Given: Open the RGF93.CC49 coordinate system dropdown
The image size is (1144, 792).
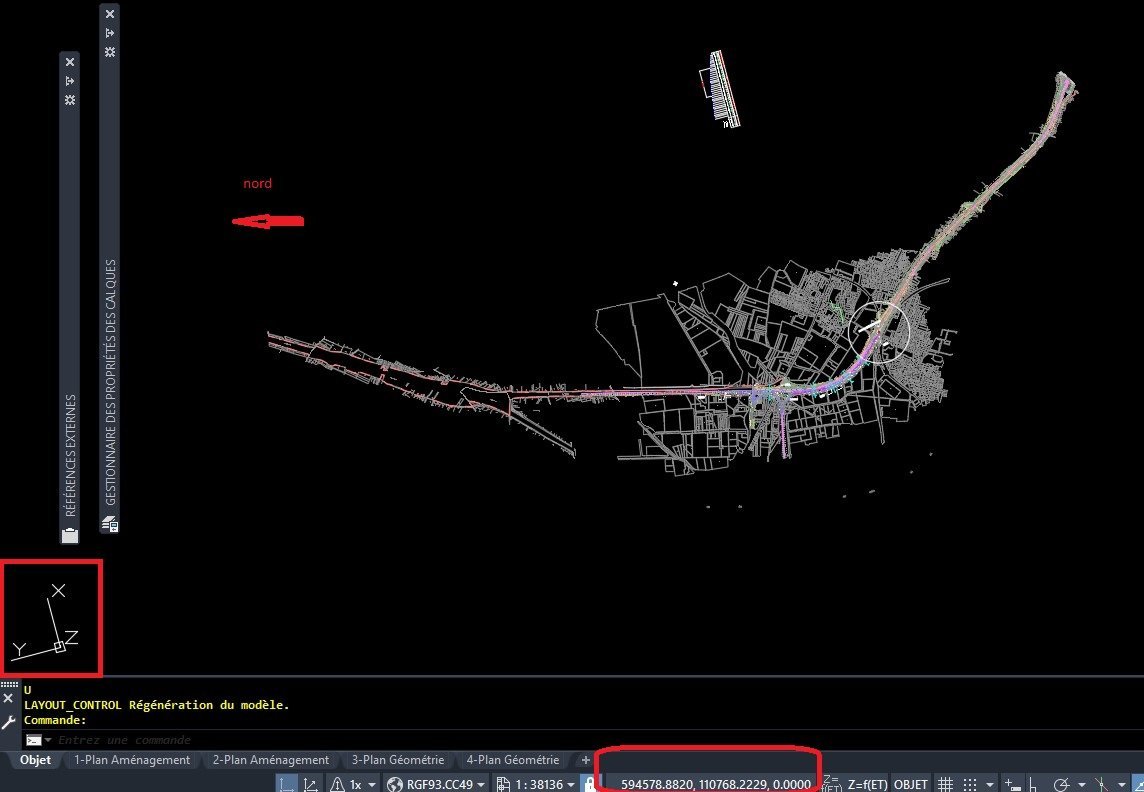Looking at the screenshot, I should point(436,784).
